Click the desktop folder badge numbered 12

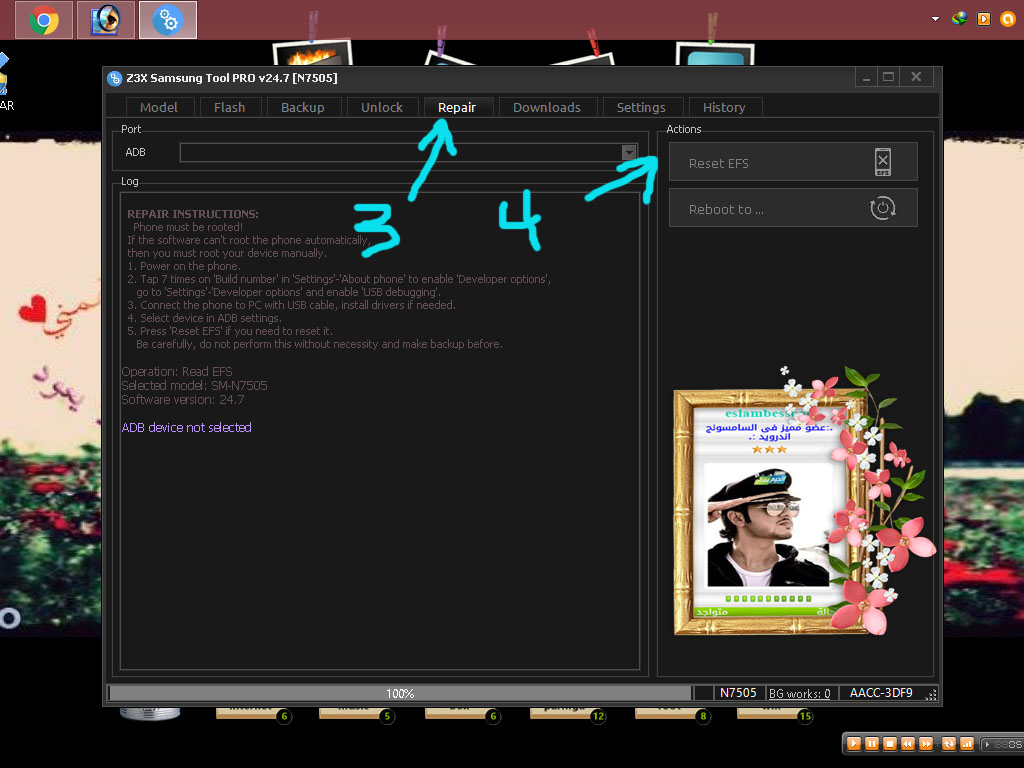(x=598, y=716)
